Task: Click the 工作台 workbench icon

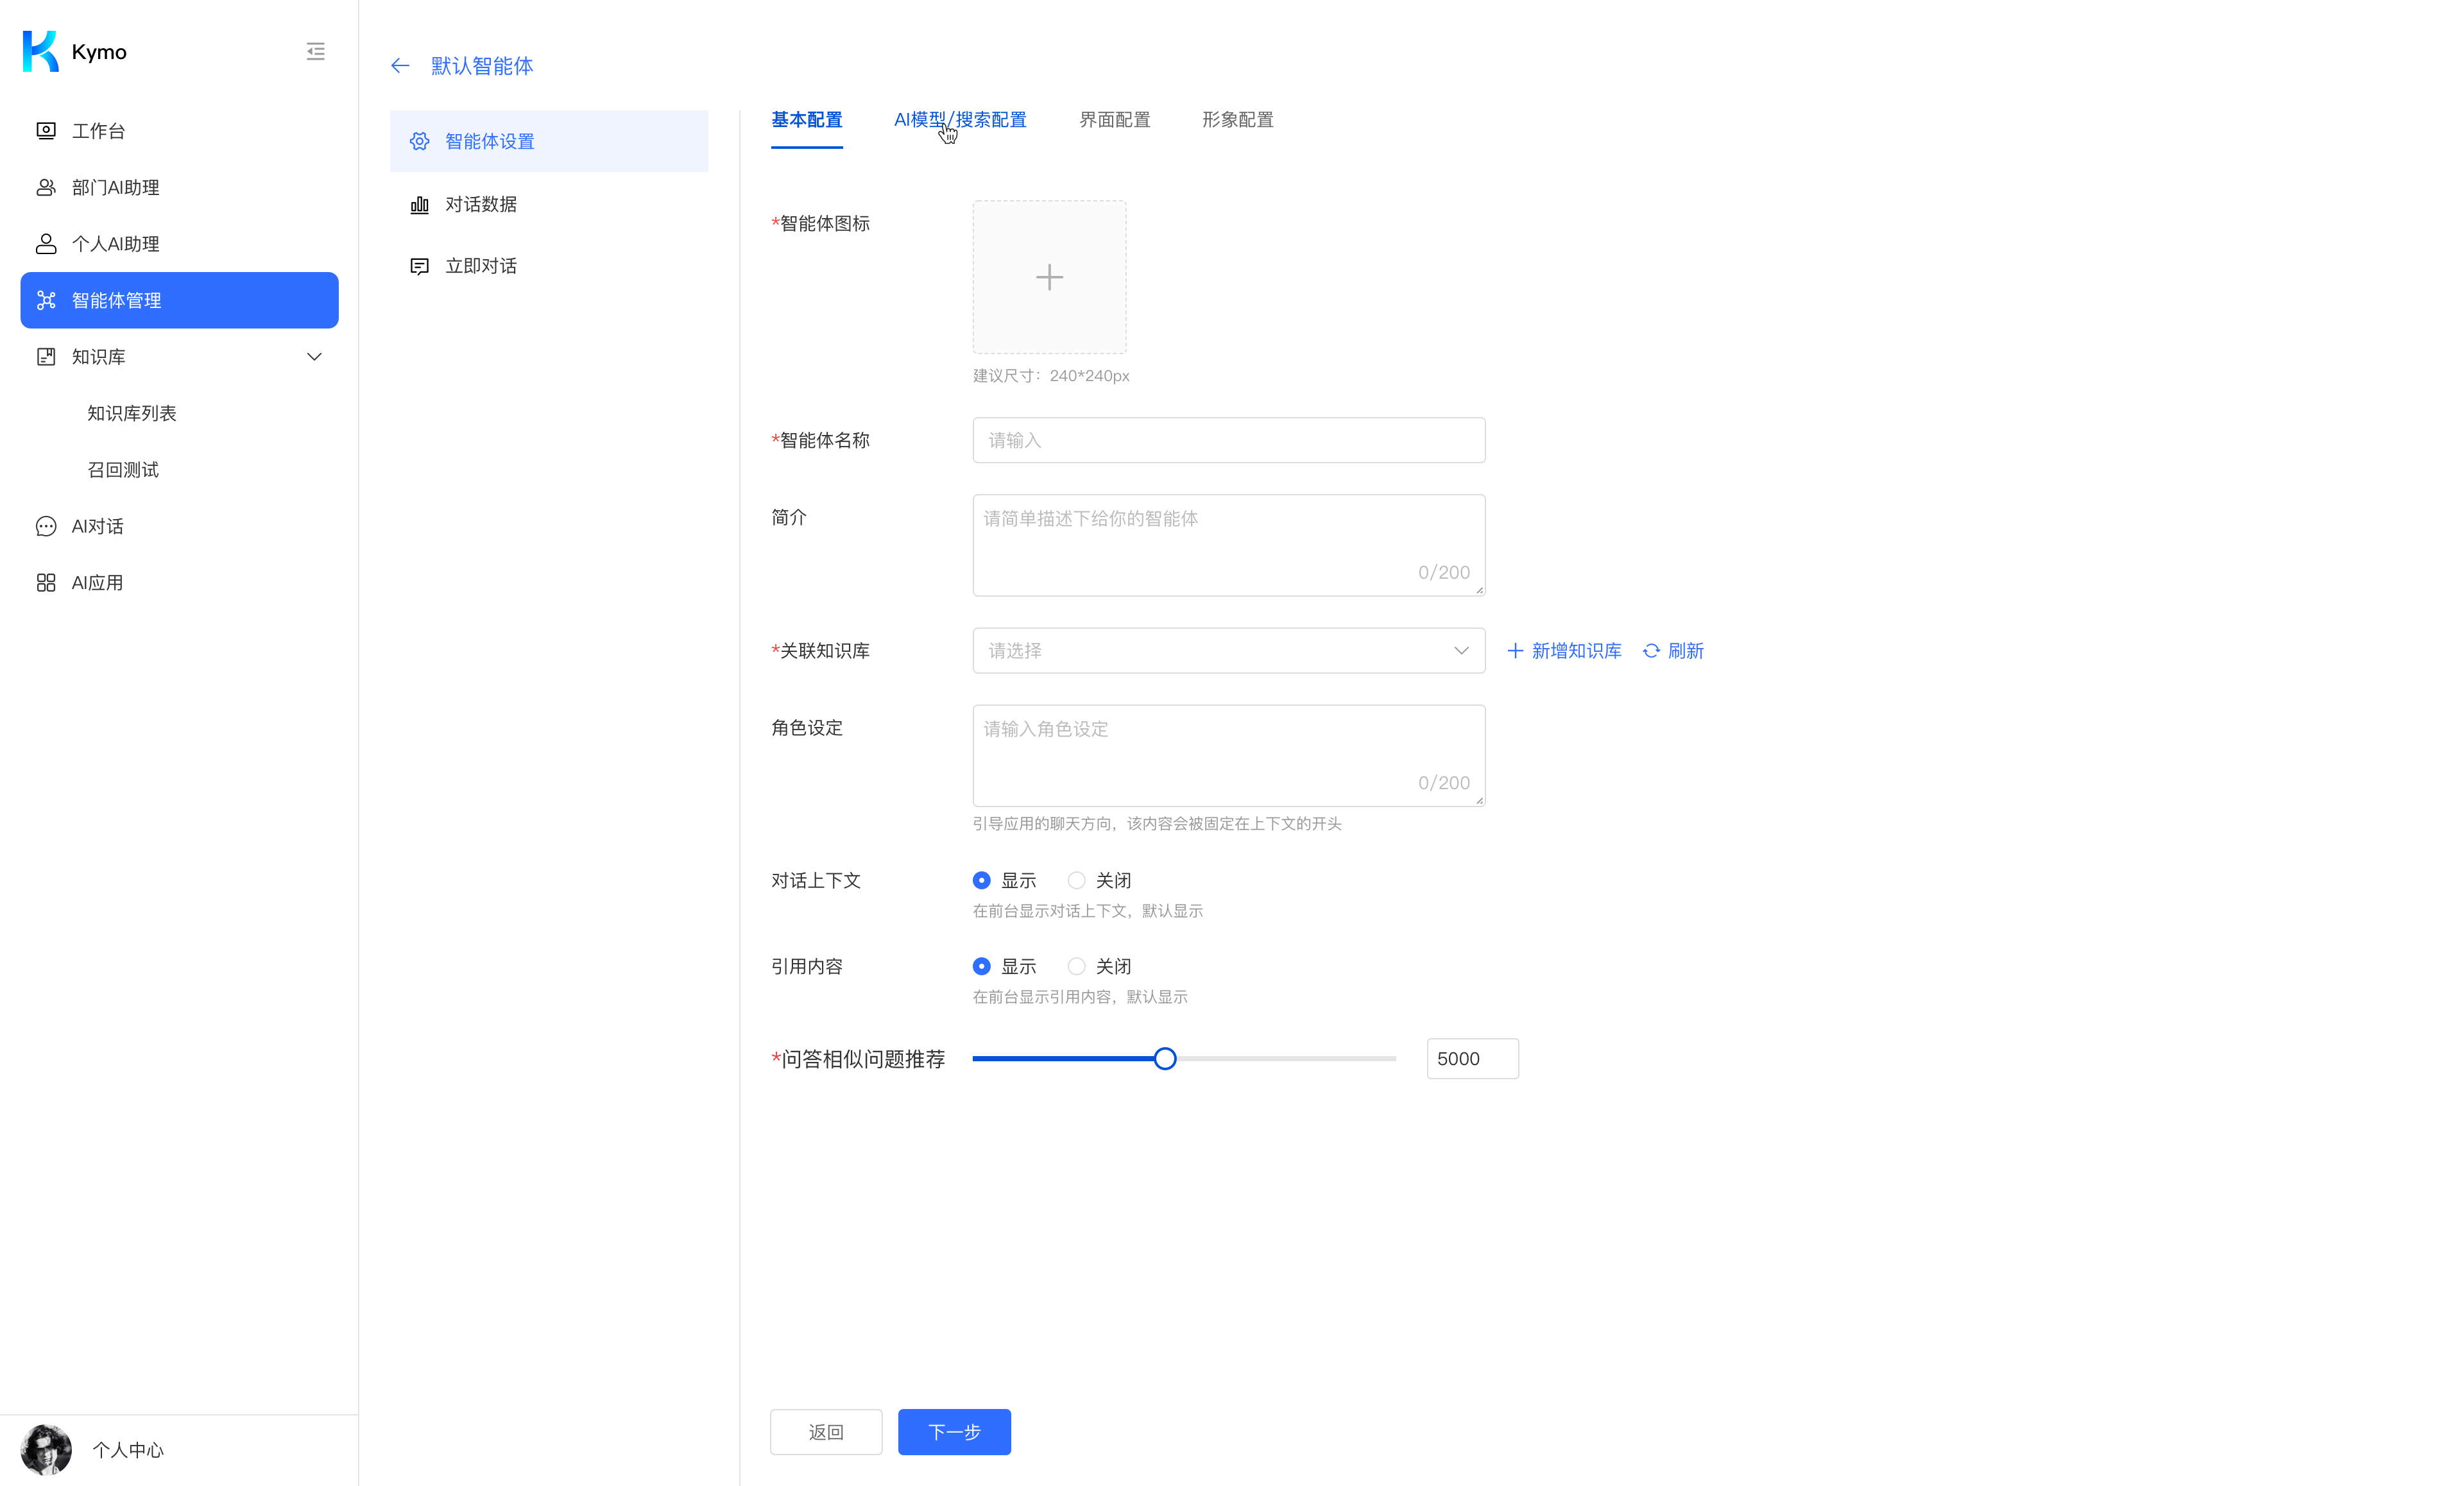Action: pyautogui.click(x=46, y=131)
